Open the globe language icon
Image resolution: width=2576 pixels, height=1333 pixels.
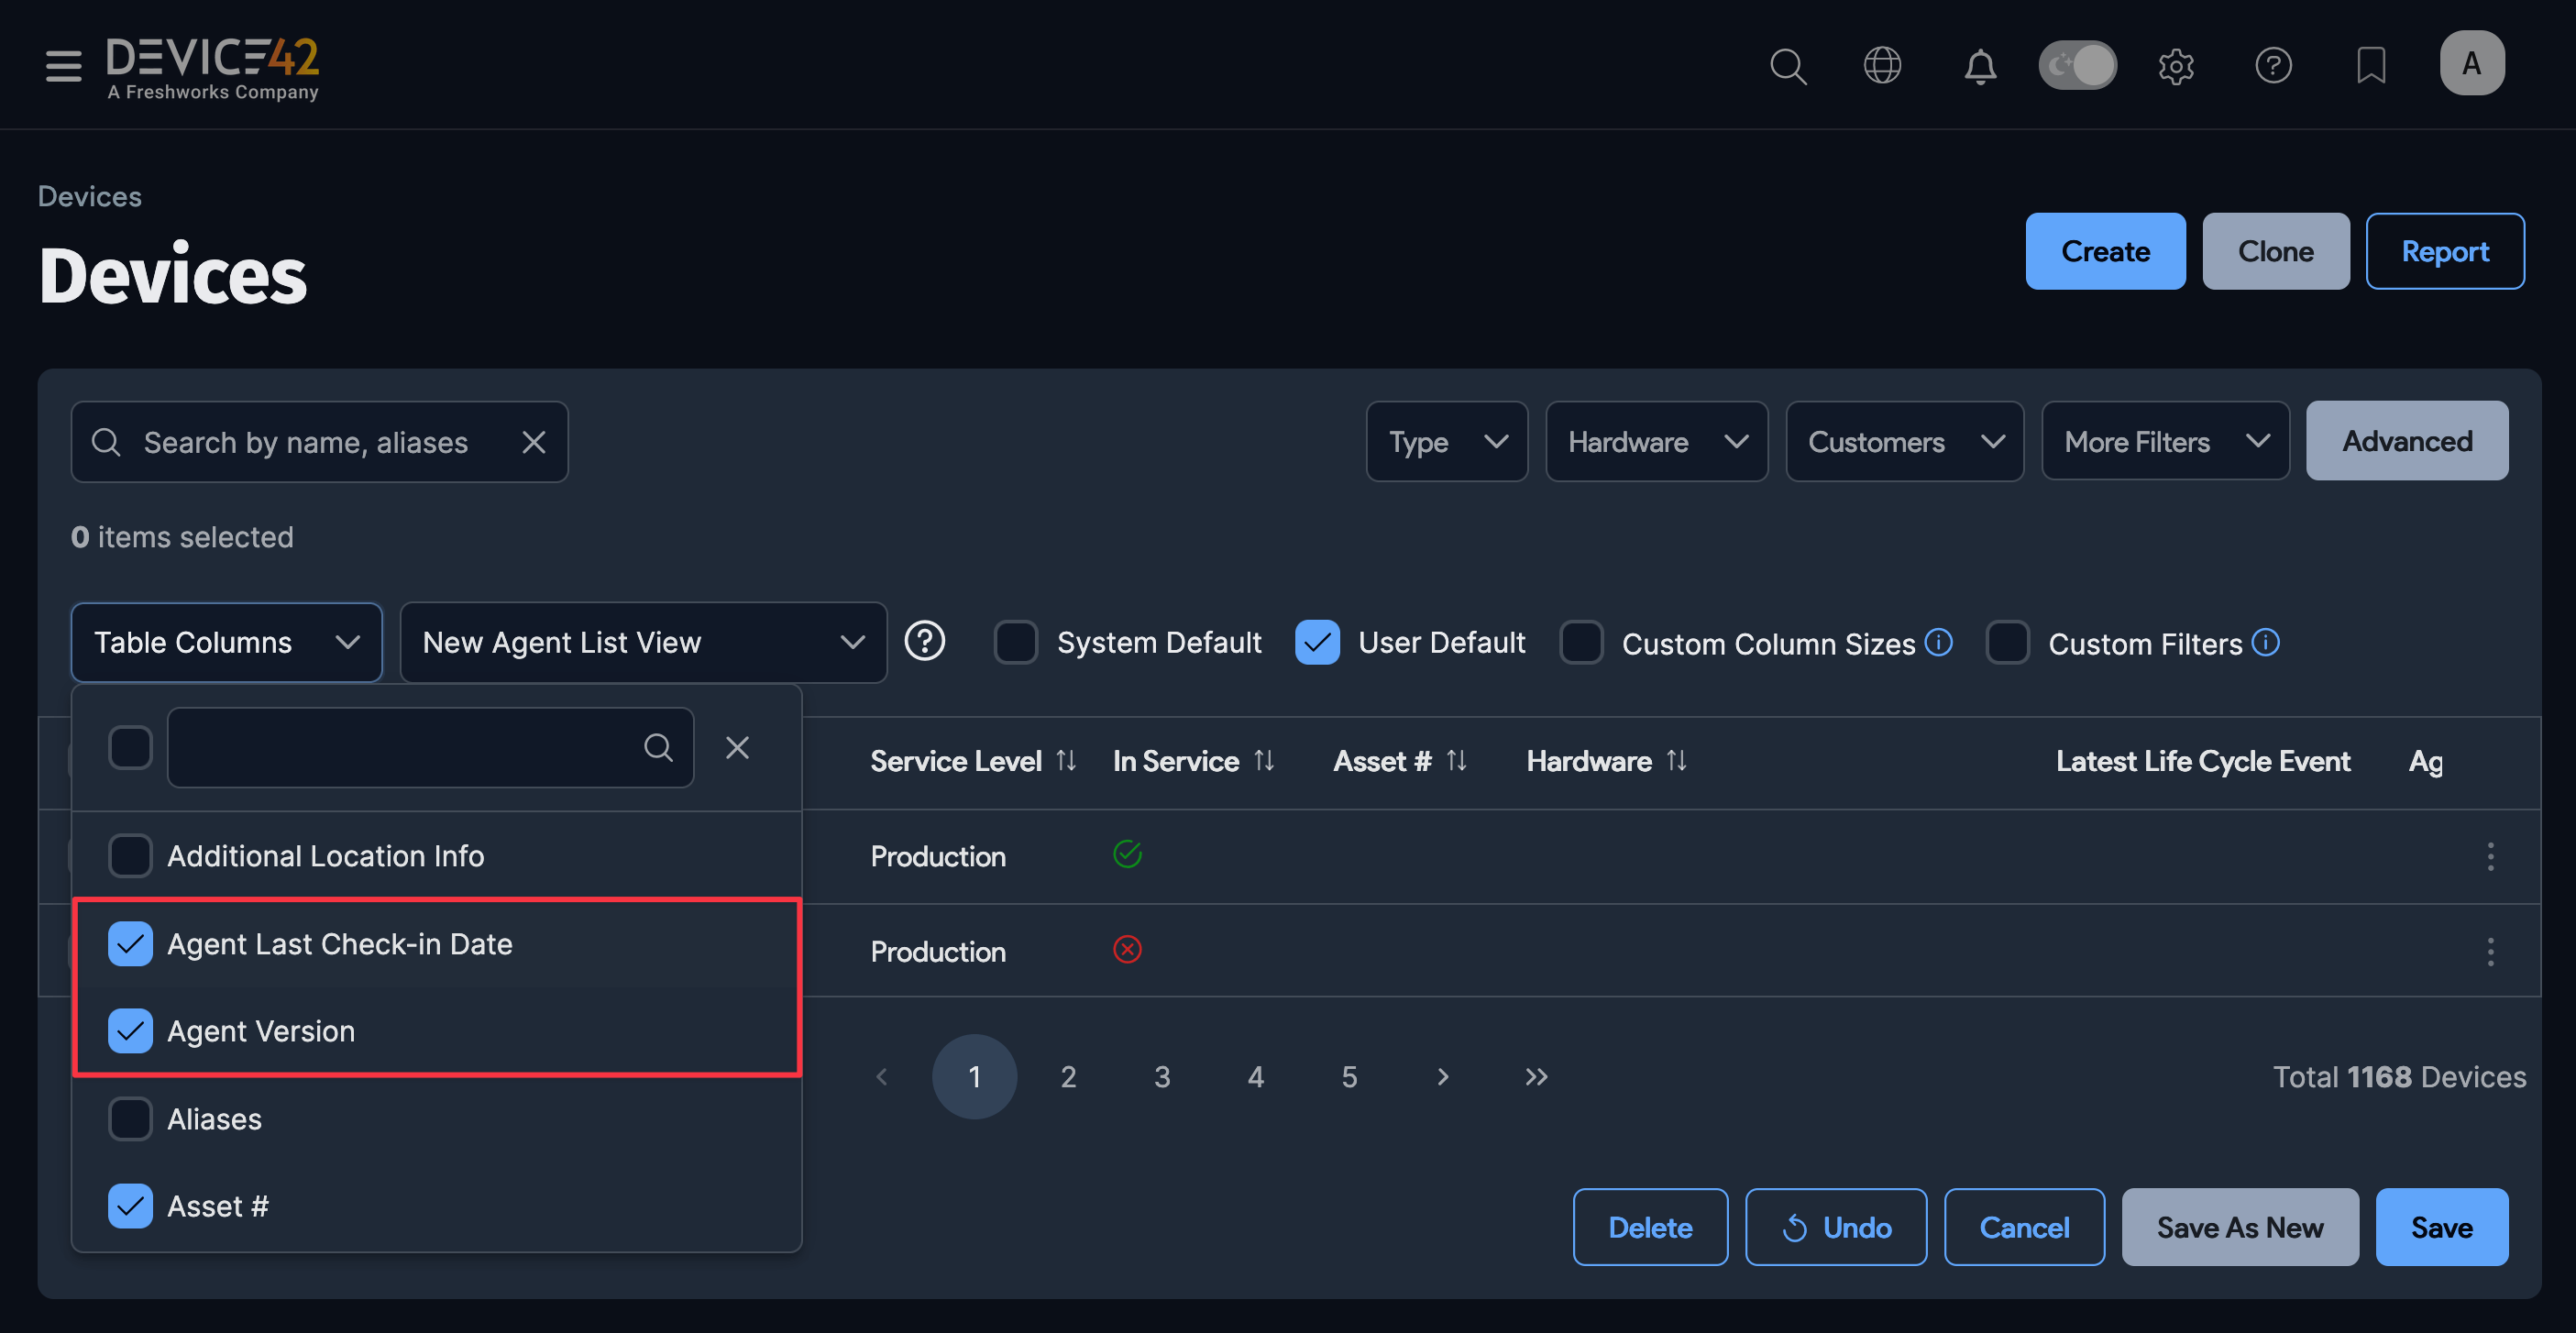(1882, 66)
